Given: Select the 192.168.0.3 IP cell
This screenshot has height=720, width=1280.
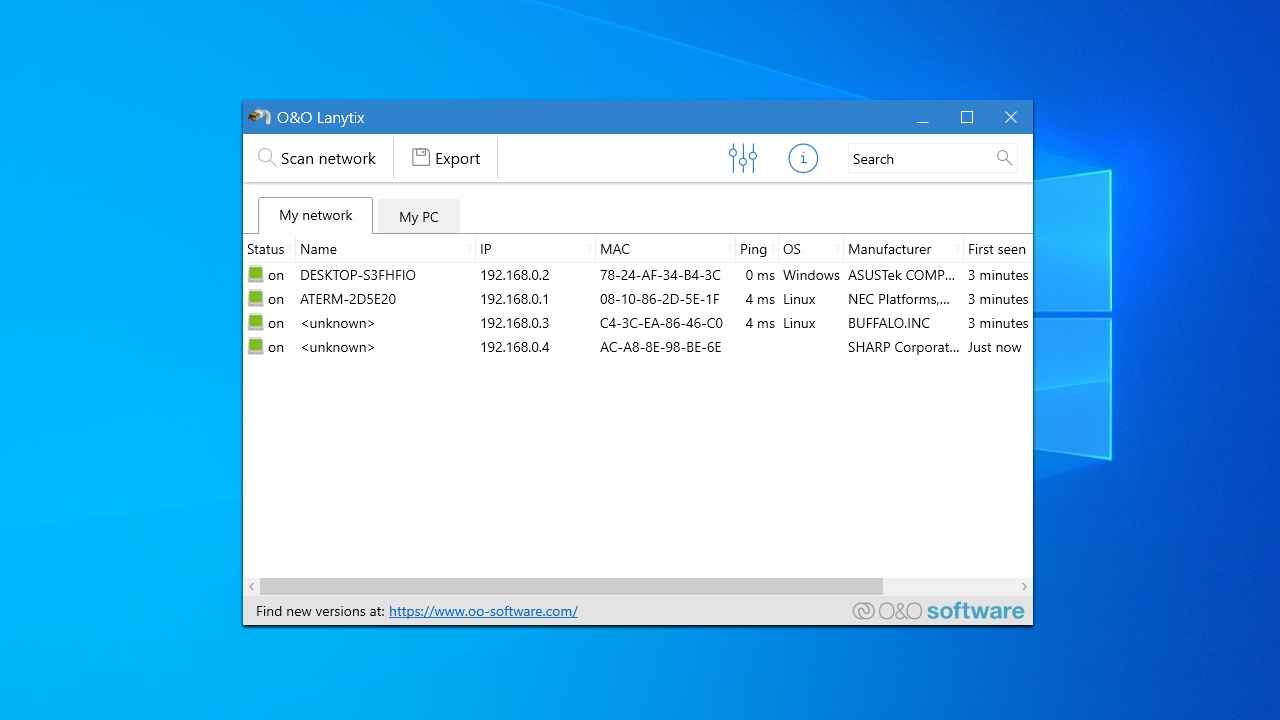Looking at the screenshot, I should click(515, 323).
